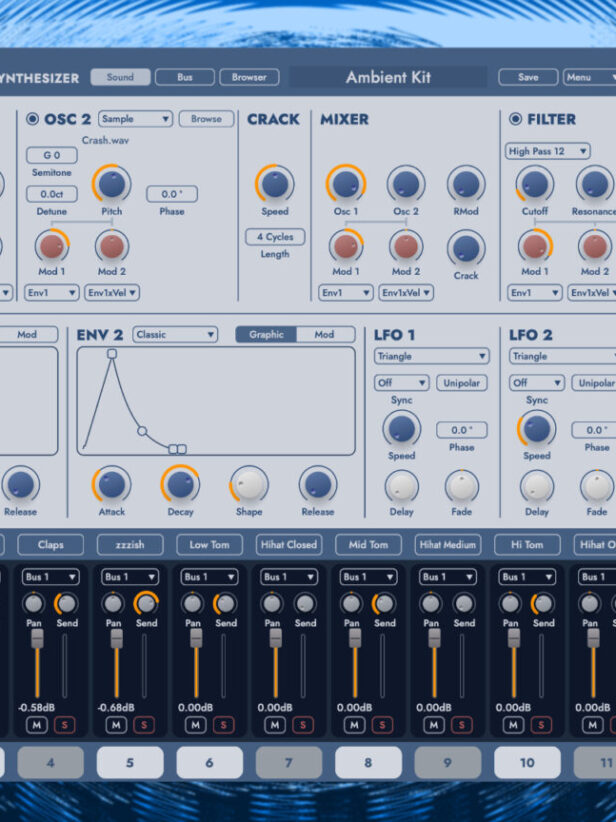Open the Menu dropdown
The image size is (616, 822).
(589, 77)
